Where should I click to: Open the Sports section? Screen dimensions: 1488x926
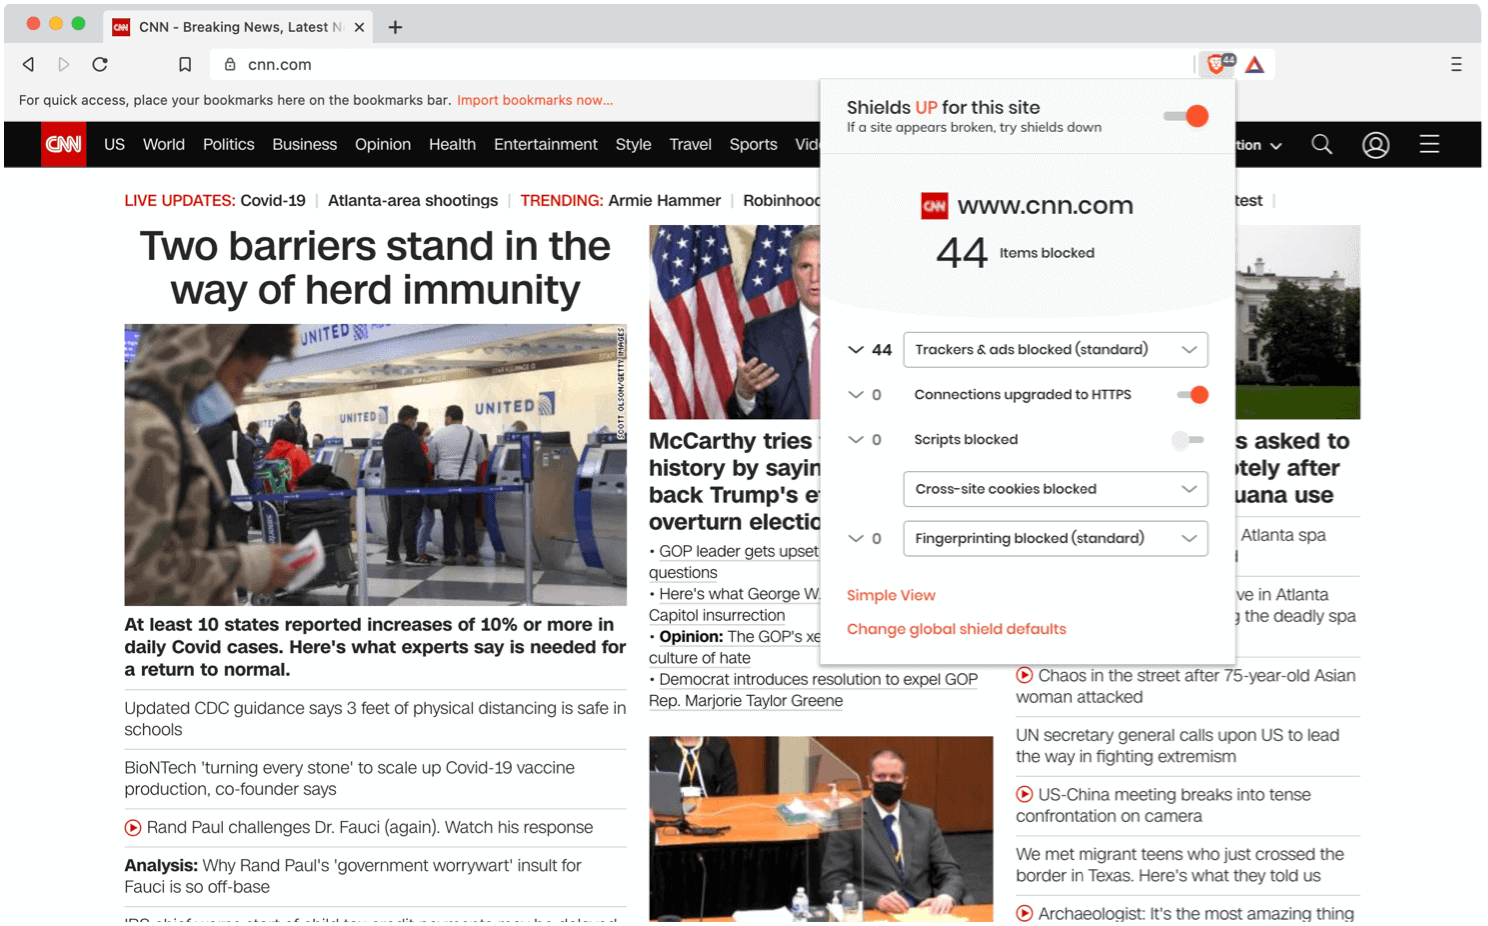(754, 144)
